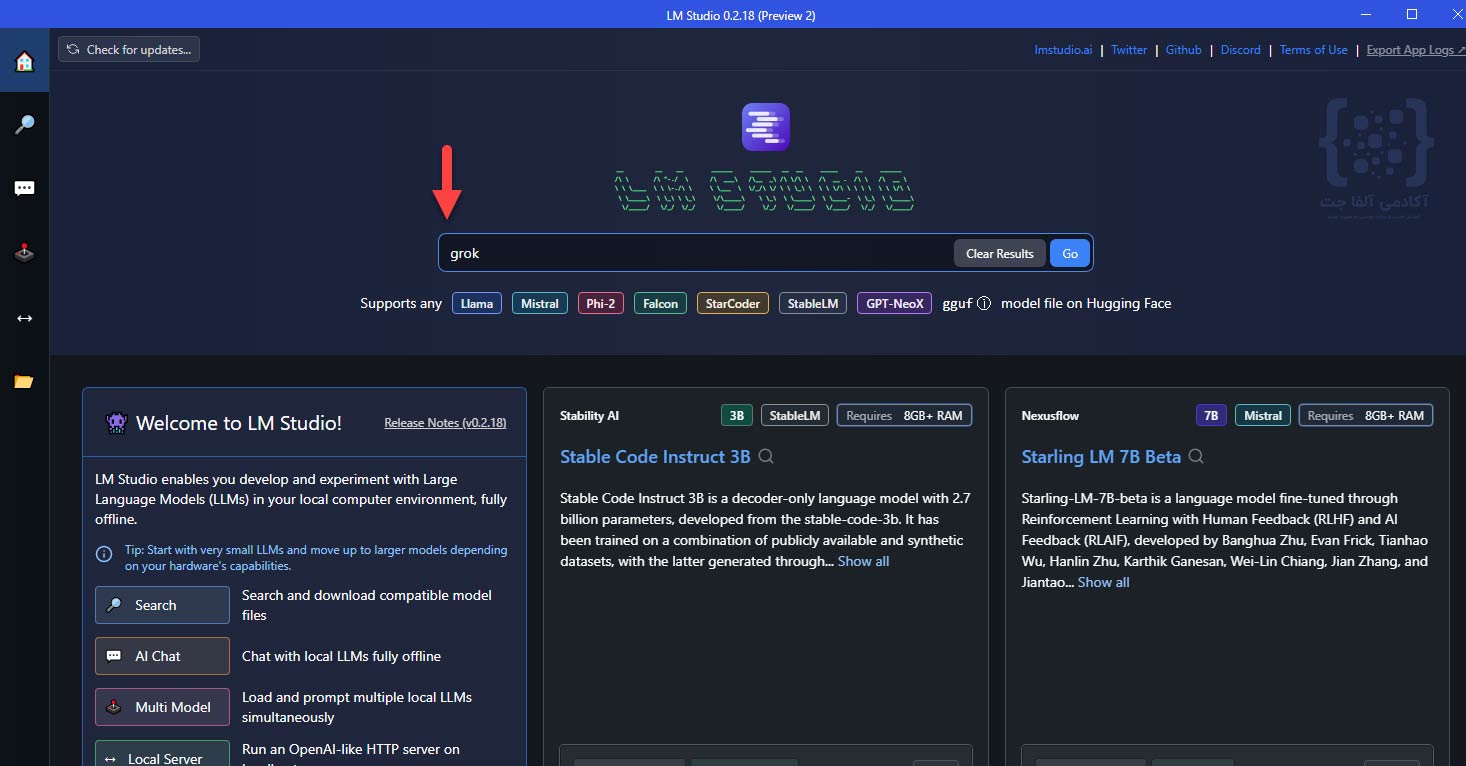Select the Phi-2 architecture tag

[601, 303]
